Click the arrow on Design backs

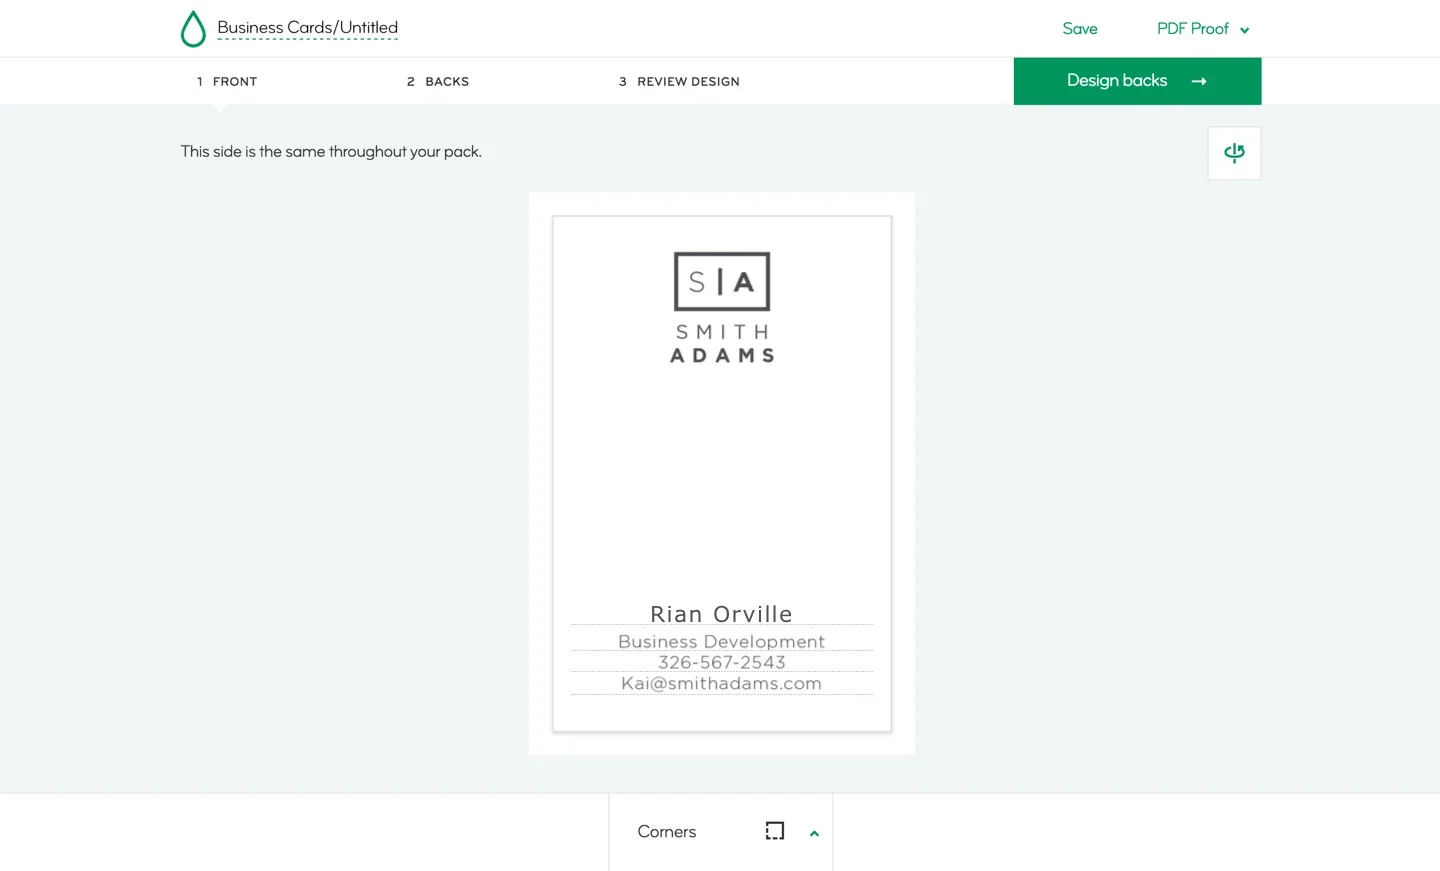[x=1199, y=81]
